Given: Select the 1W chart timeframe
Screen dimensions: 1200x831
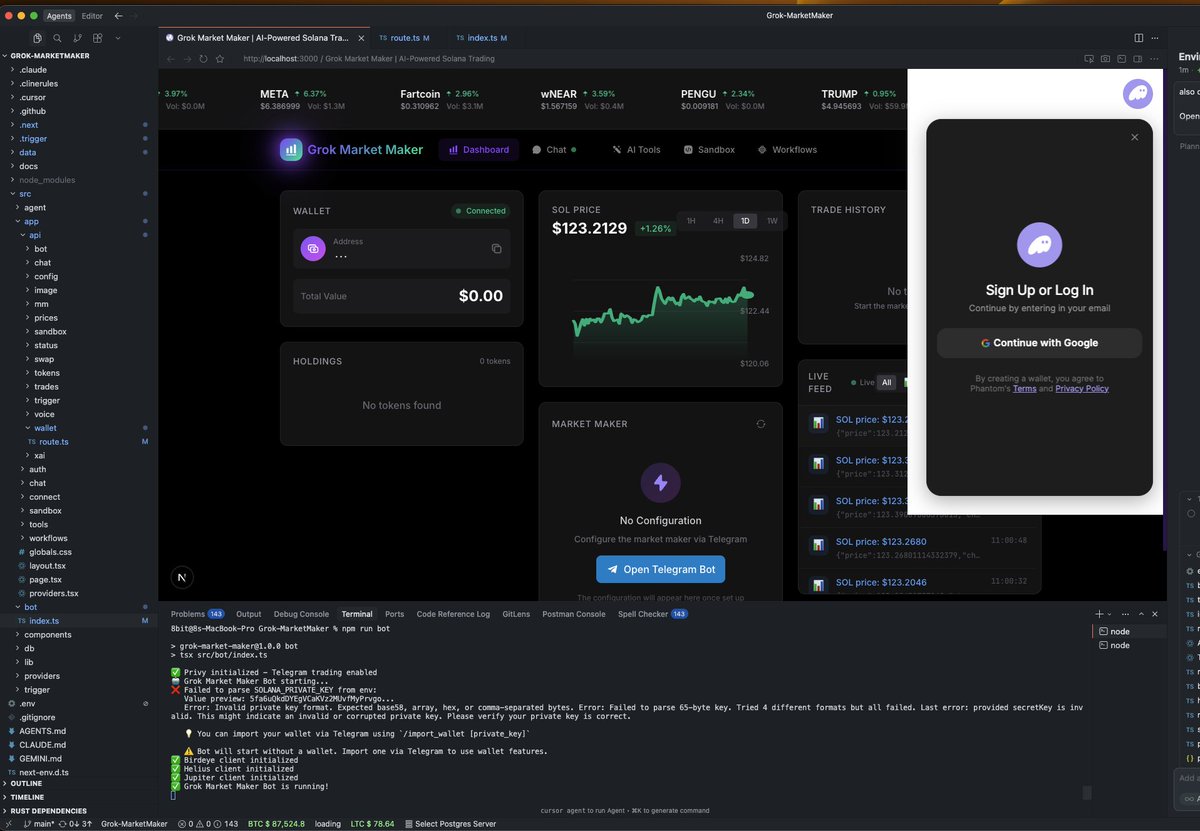Looking at the screenshot, I should 772,221.
